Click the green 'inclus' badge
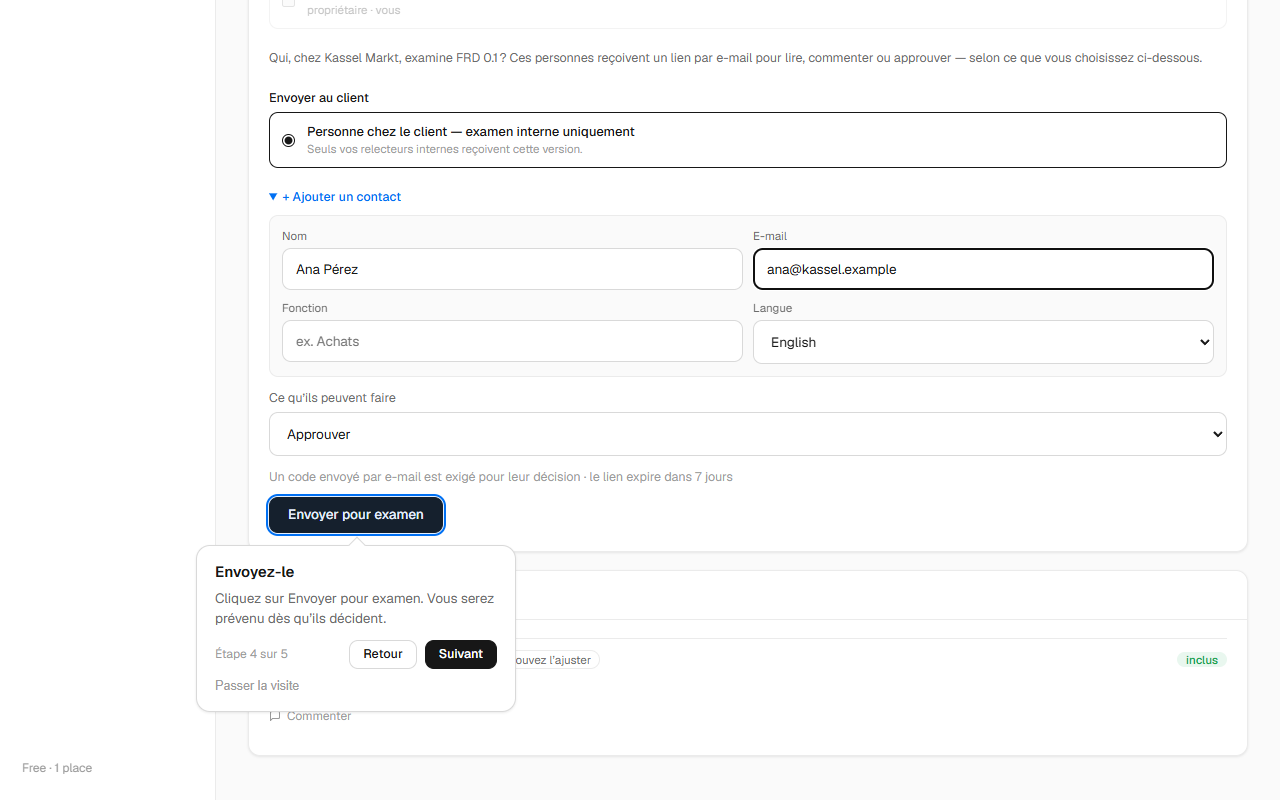The image size is (1280, 800). pos(1202,660)
